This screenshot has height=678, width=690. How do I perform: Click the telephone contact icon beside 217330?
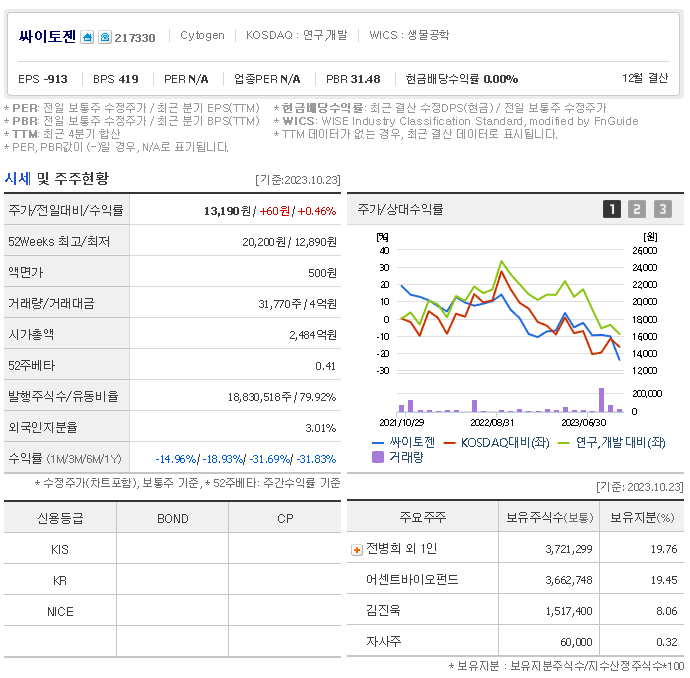click(x=105, y=37)
